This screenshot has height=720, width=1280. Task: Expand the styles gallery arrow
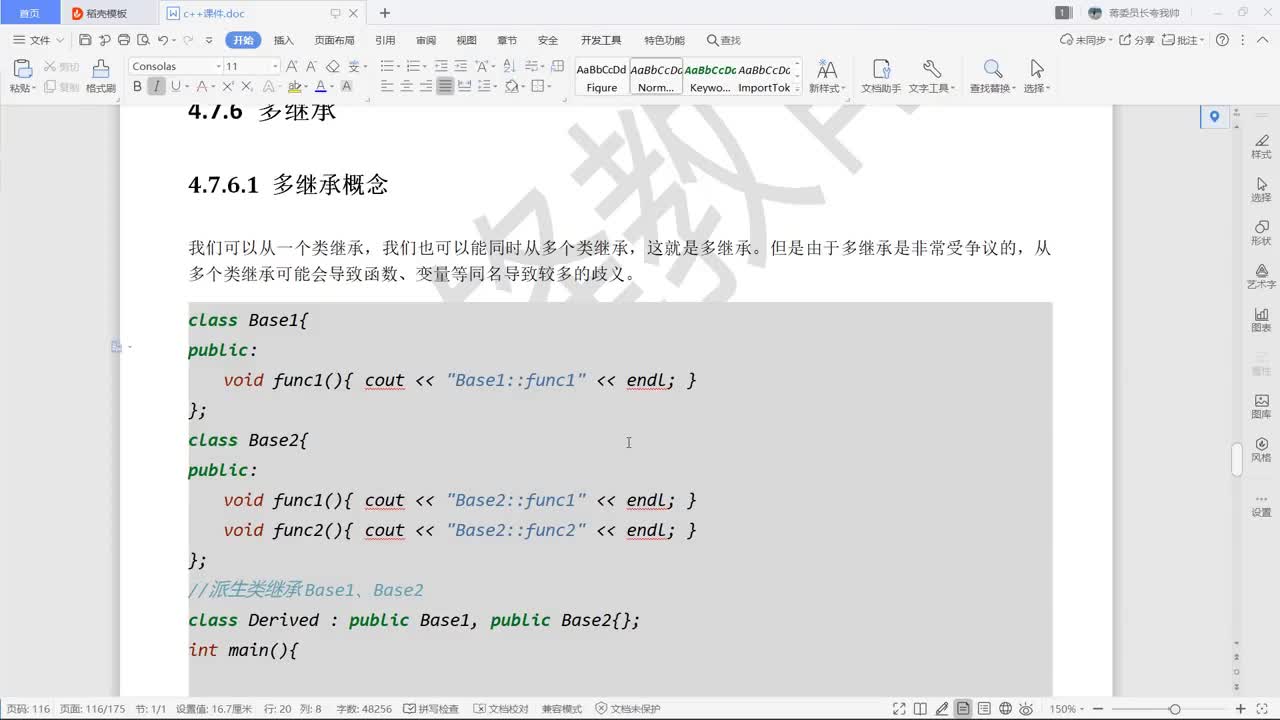point(799,88)
